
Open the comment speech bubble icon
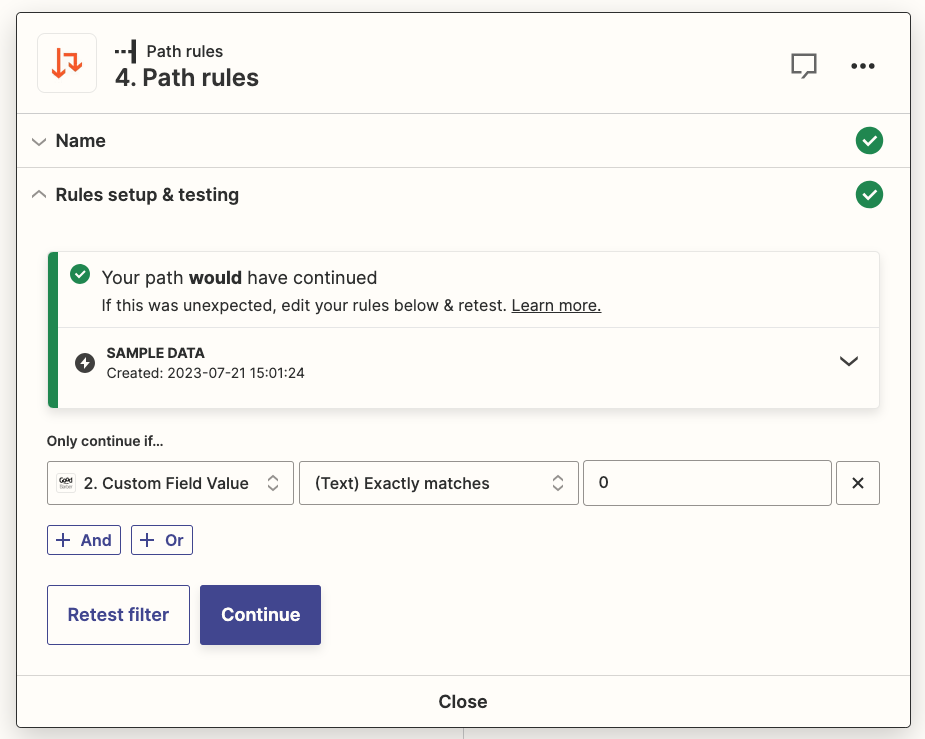pos(804,66)
